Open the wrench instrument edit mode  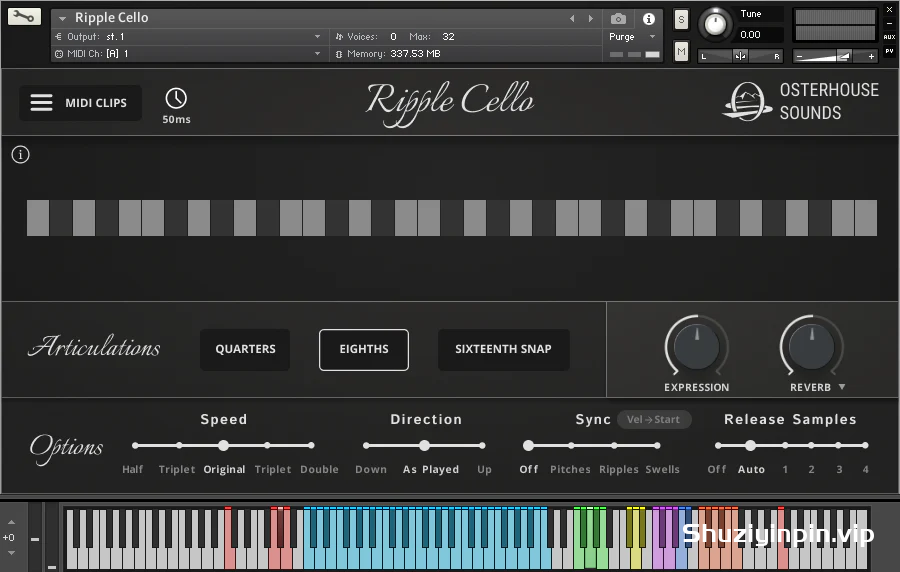(24, 16)
